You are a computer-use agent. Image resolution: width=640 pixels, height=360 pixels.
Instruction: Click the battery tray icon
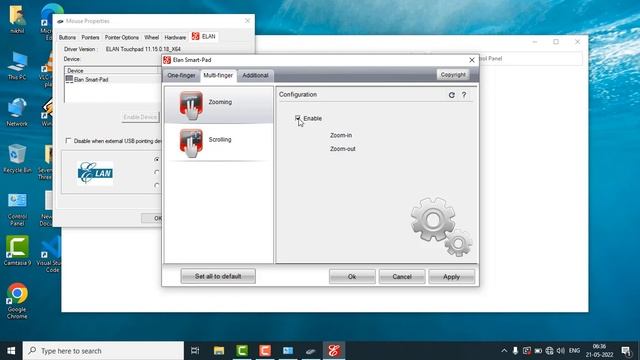point(538,351)
